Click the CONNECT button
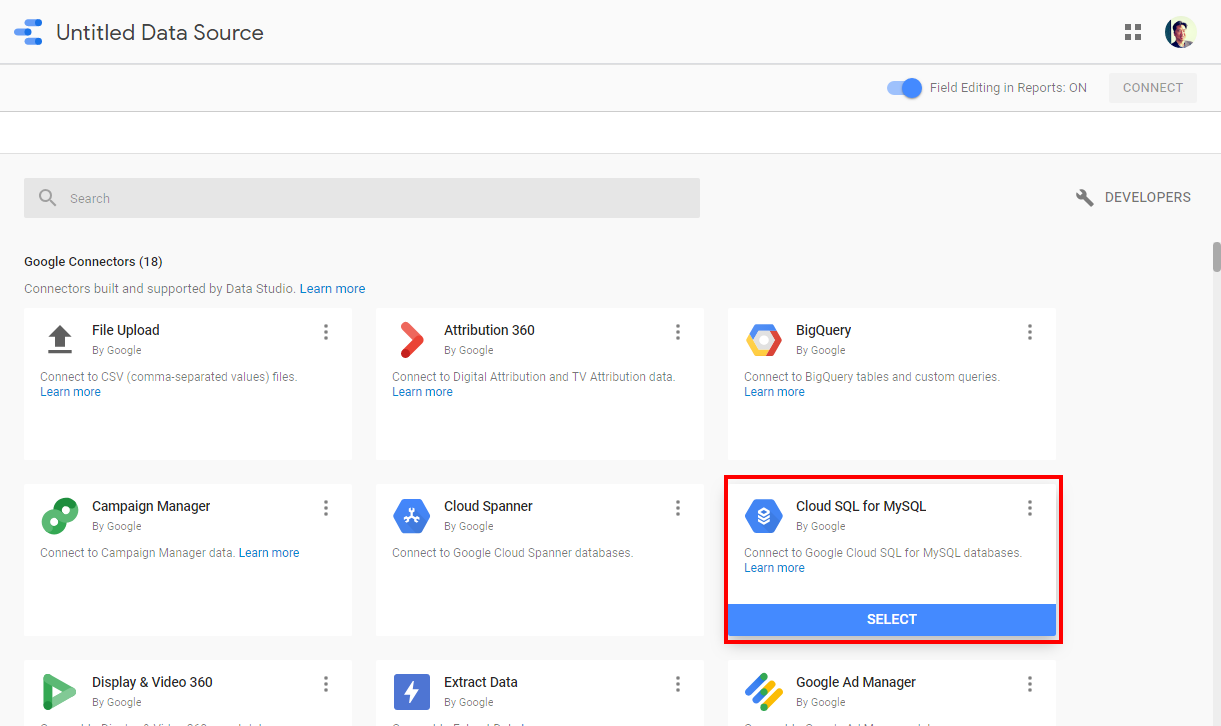This screenshot has height=726, width=1221. pyautogui.click(x=1152, y=88)
